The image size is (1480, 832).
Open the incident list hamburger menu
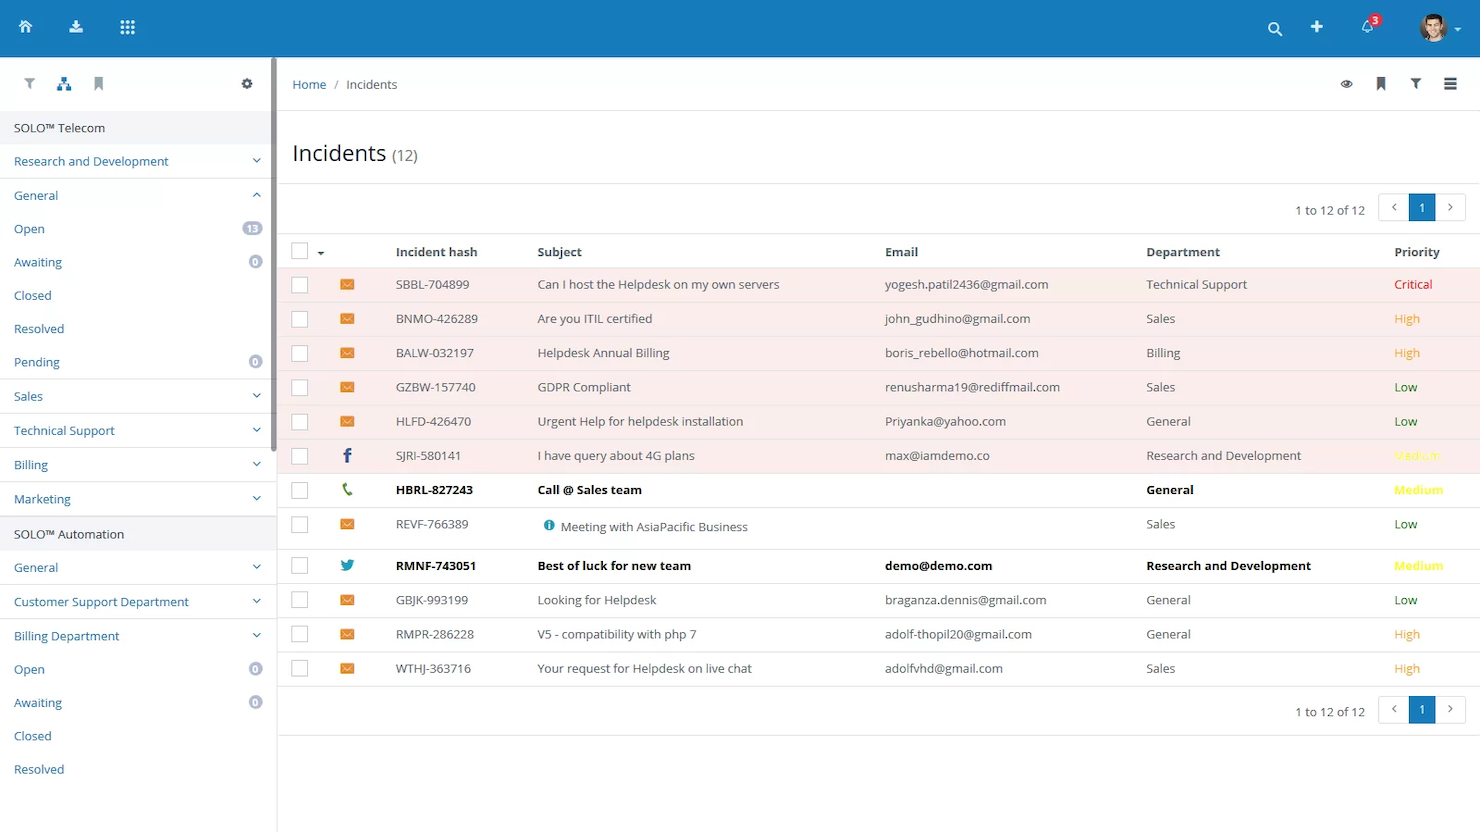1450,84
